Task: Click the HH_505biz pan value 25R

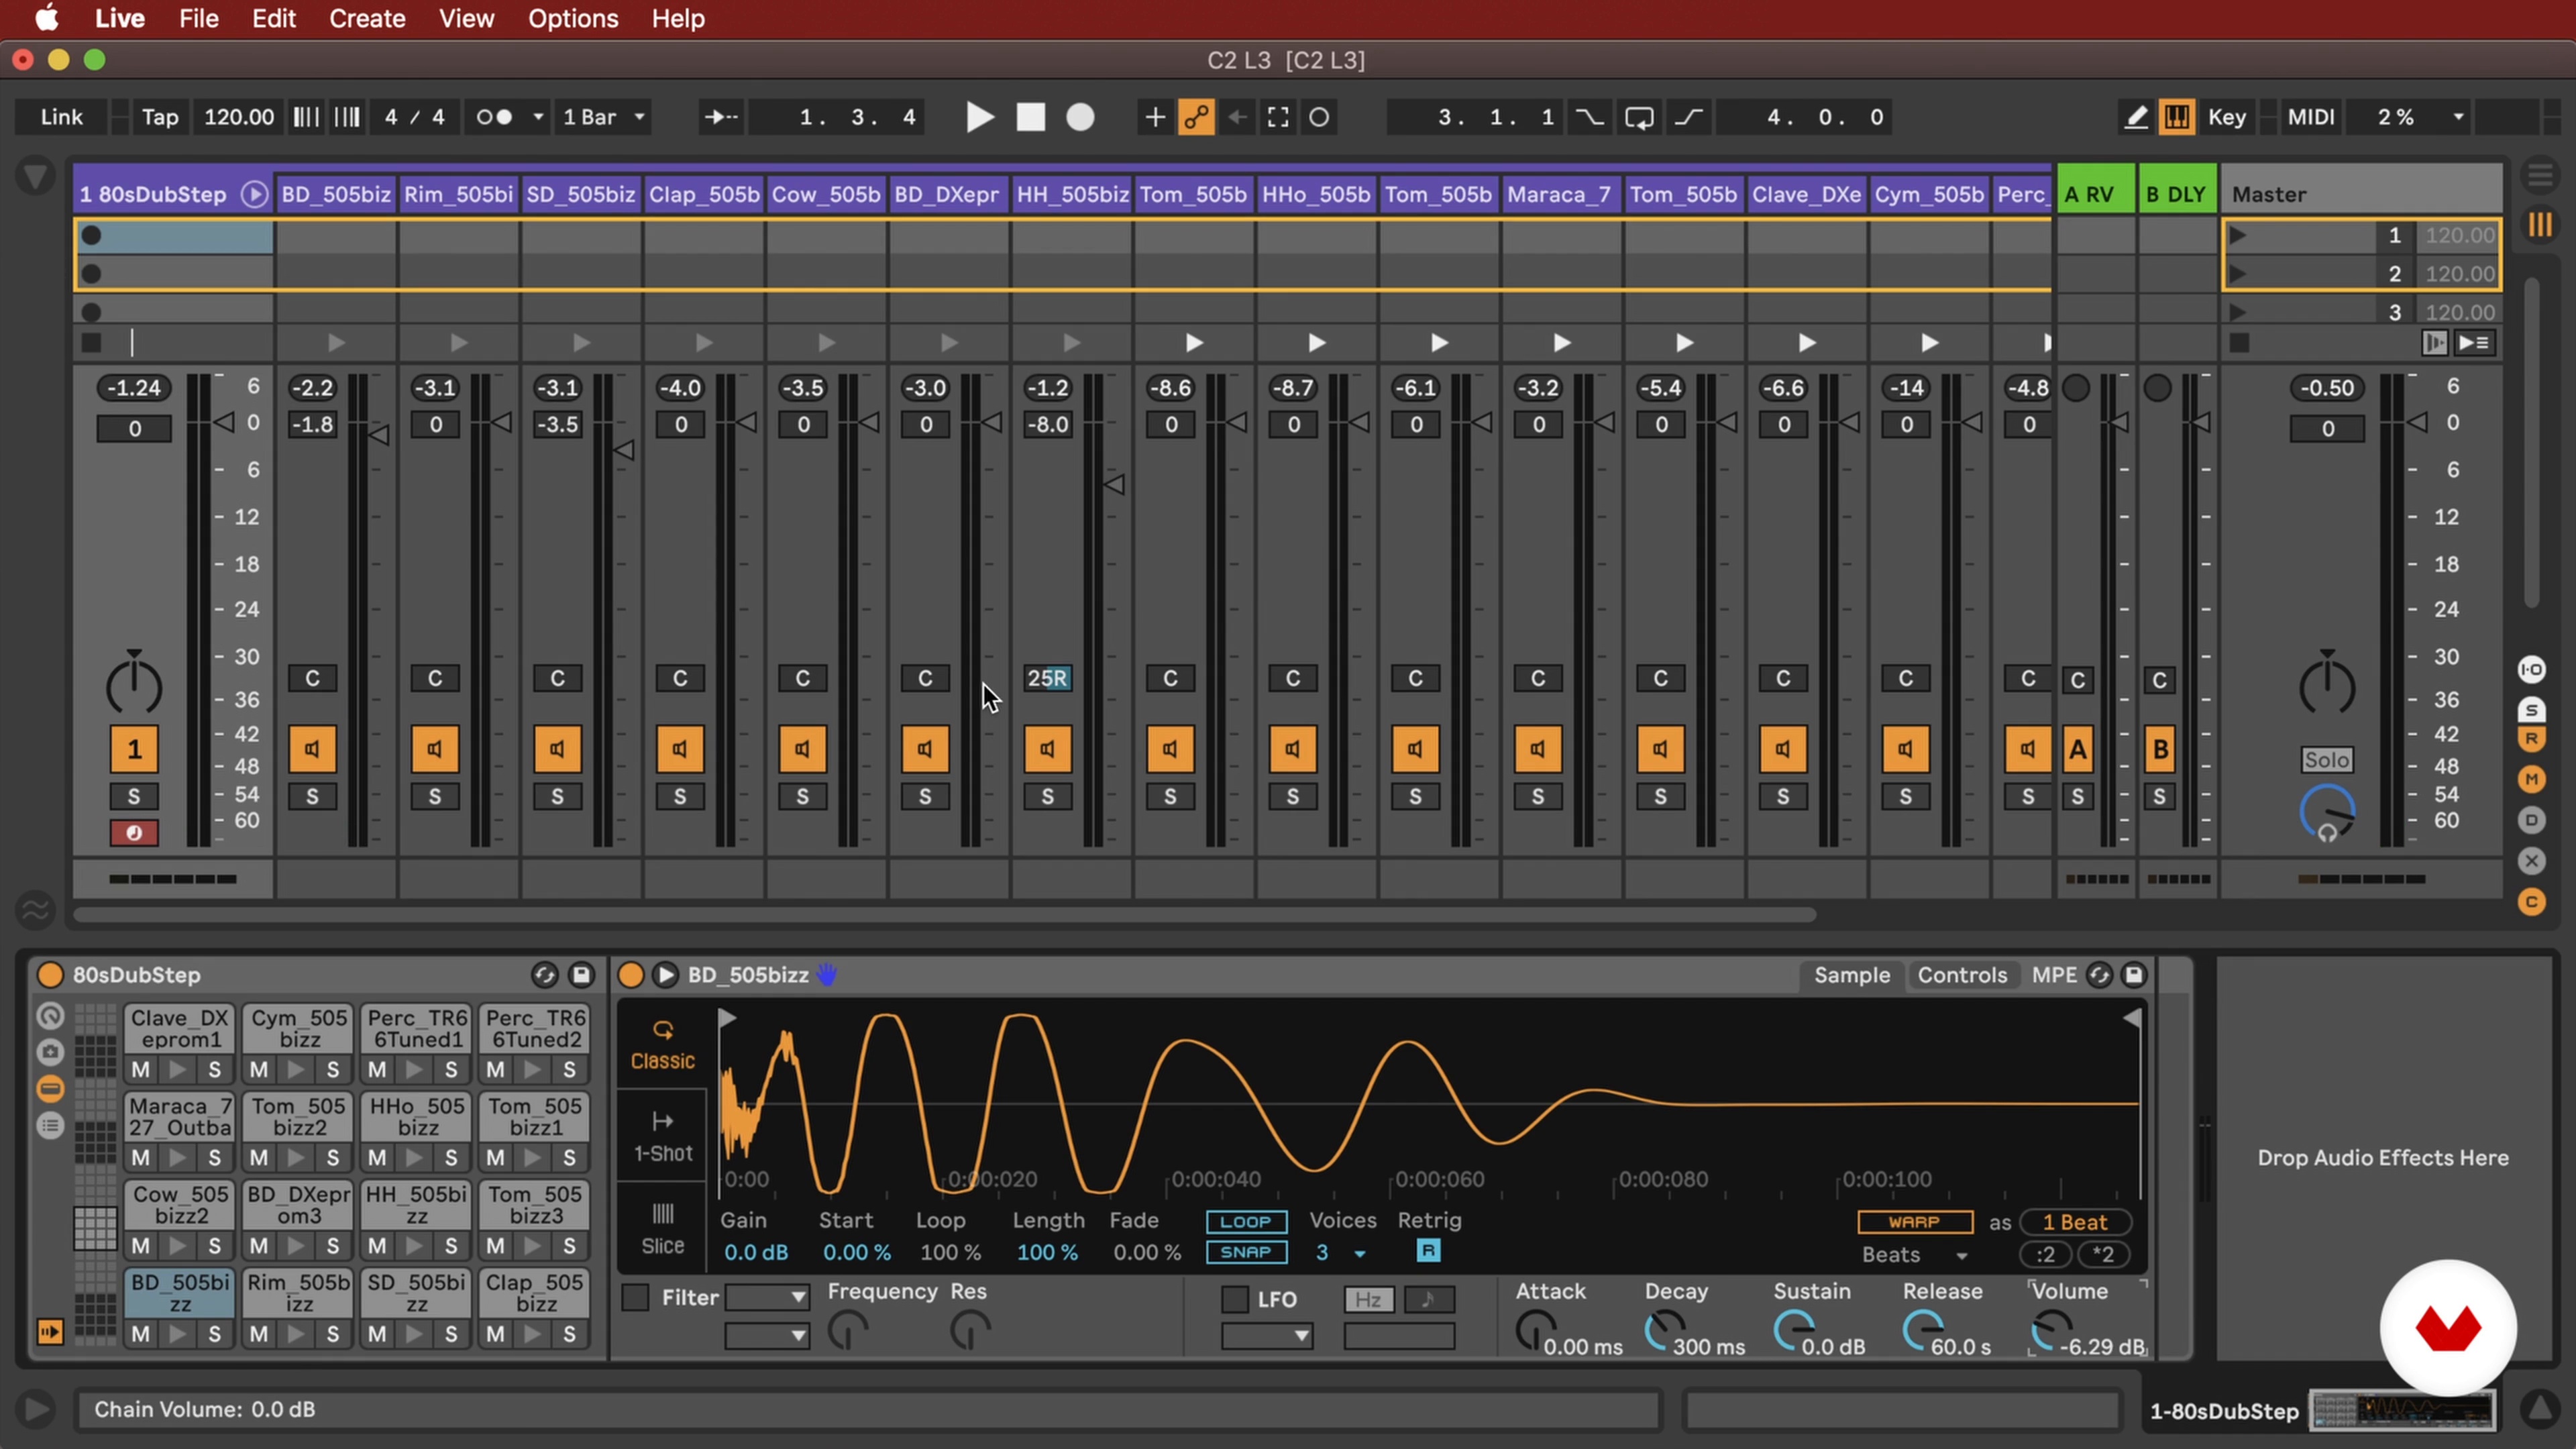Action: [x=1047, y=678]
